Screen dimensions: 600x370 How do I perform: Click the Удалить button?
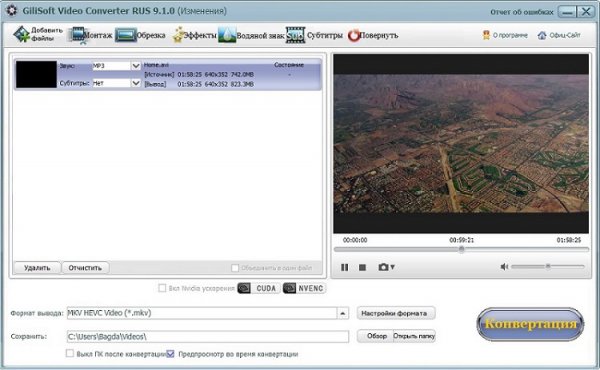coord(37,268)
